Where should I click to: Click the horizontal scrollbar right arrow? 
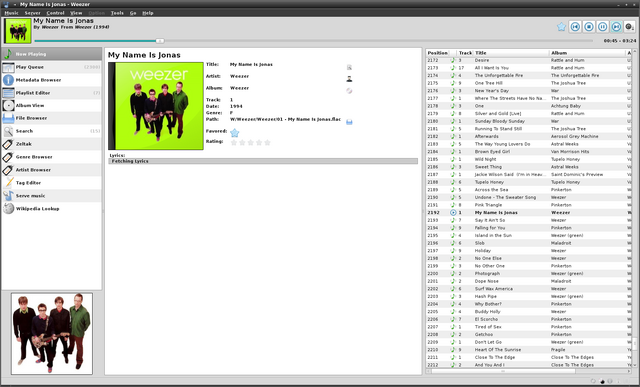[x=629, y=371]
